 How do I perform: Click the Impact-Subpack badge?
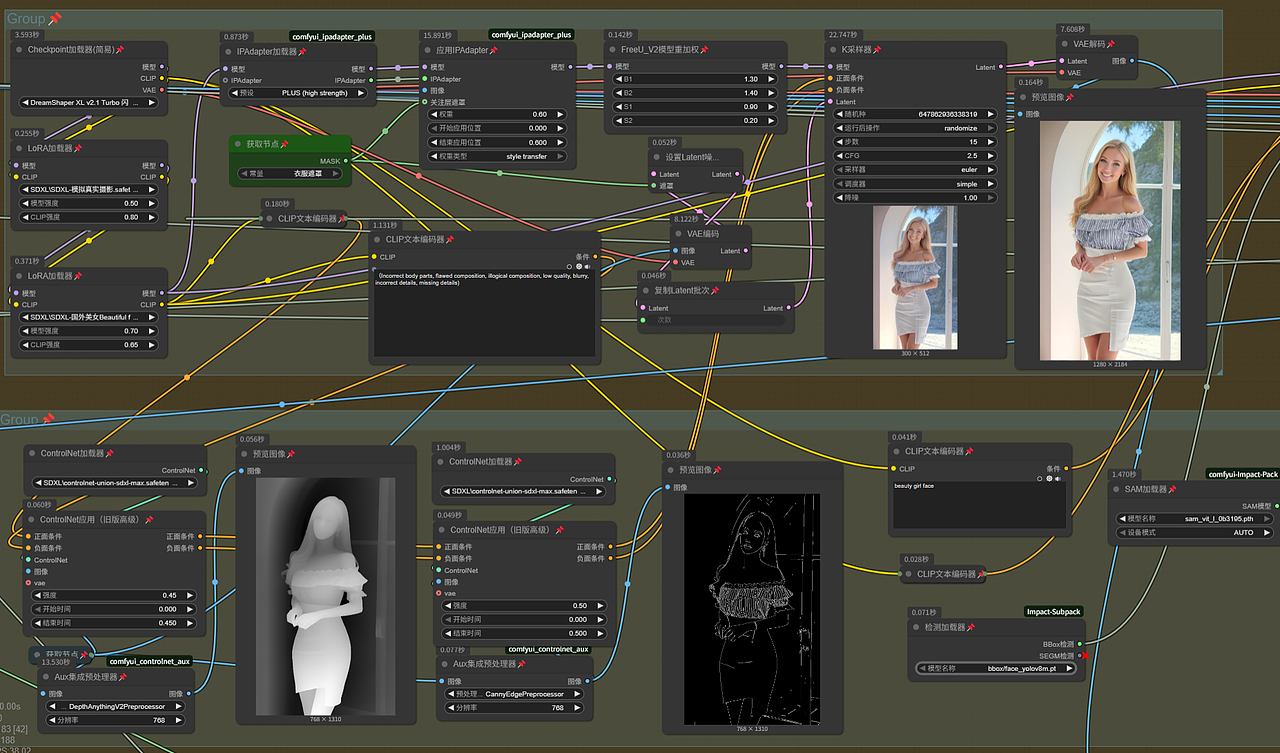pyautogui.click(x=1054, y=611)
